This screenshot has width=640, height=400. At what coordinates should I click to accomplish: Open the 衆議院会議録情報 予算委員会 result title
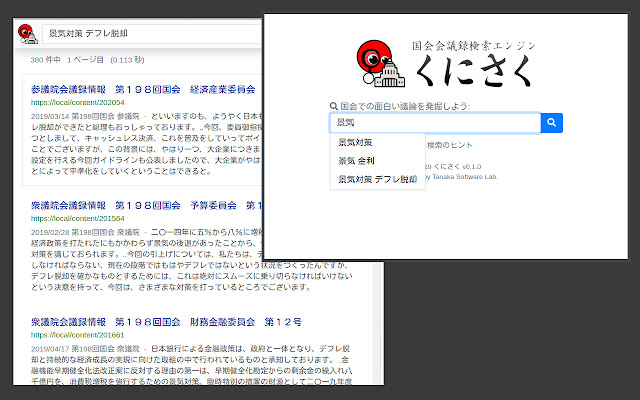pyautogui.click(x=146, y=205)
